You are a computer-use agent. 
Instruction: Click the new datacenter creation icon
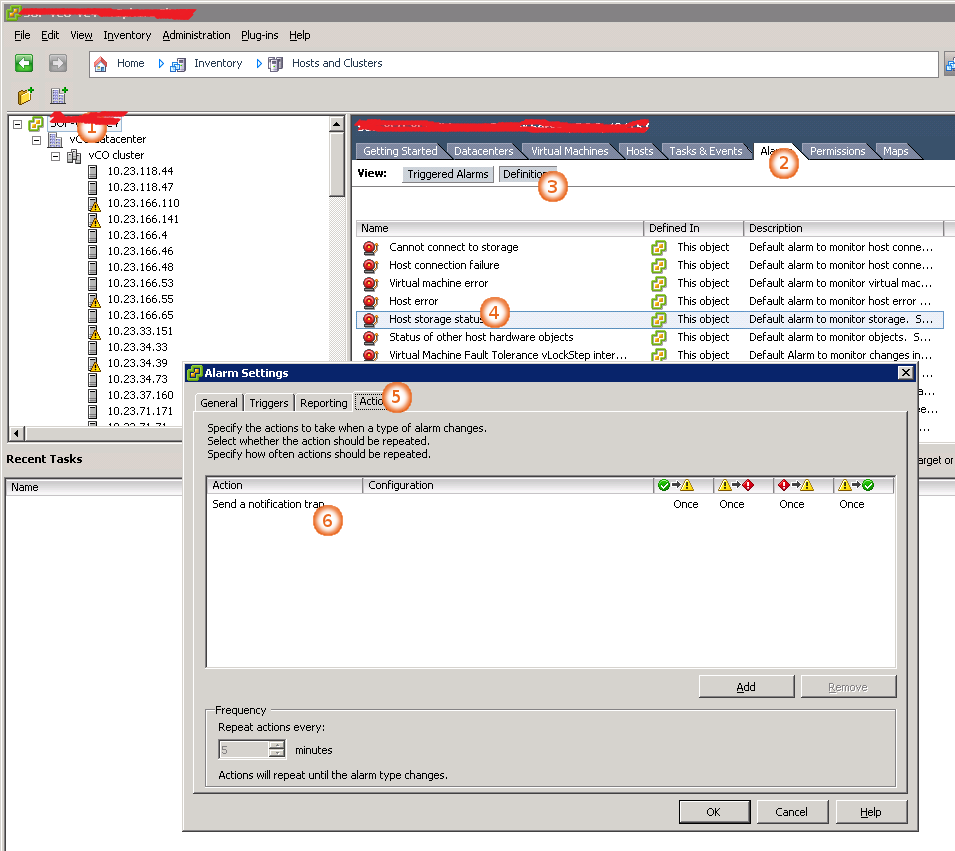point(58,95)
